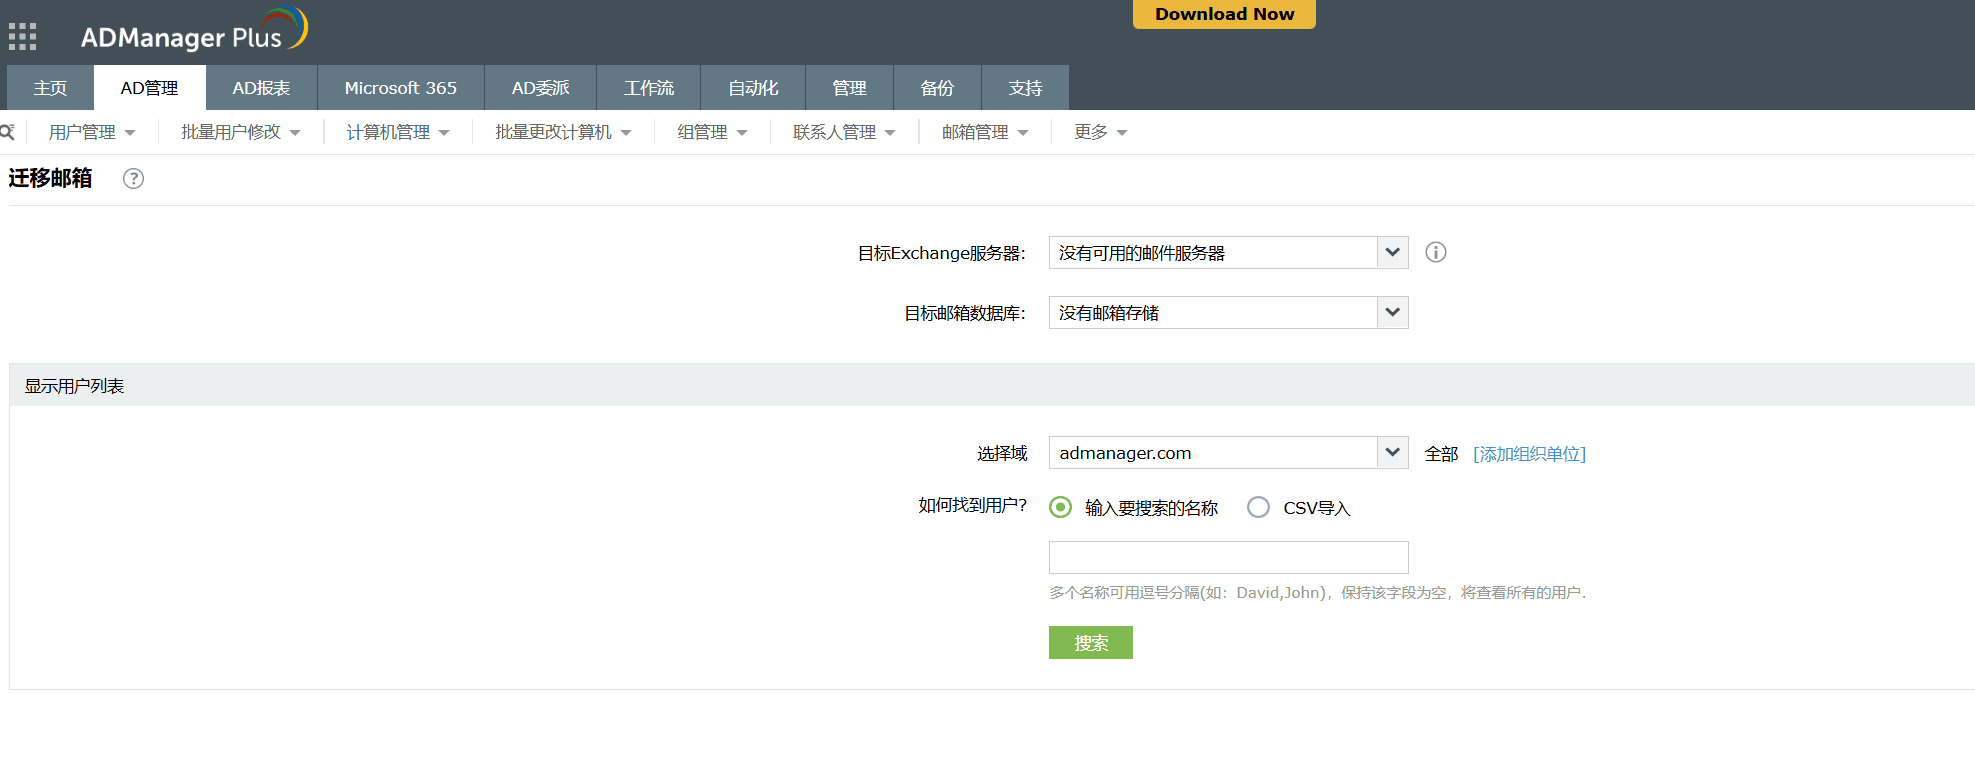Click the search magnifier icon
The image size is (1975, 766).
[8, 132]
